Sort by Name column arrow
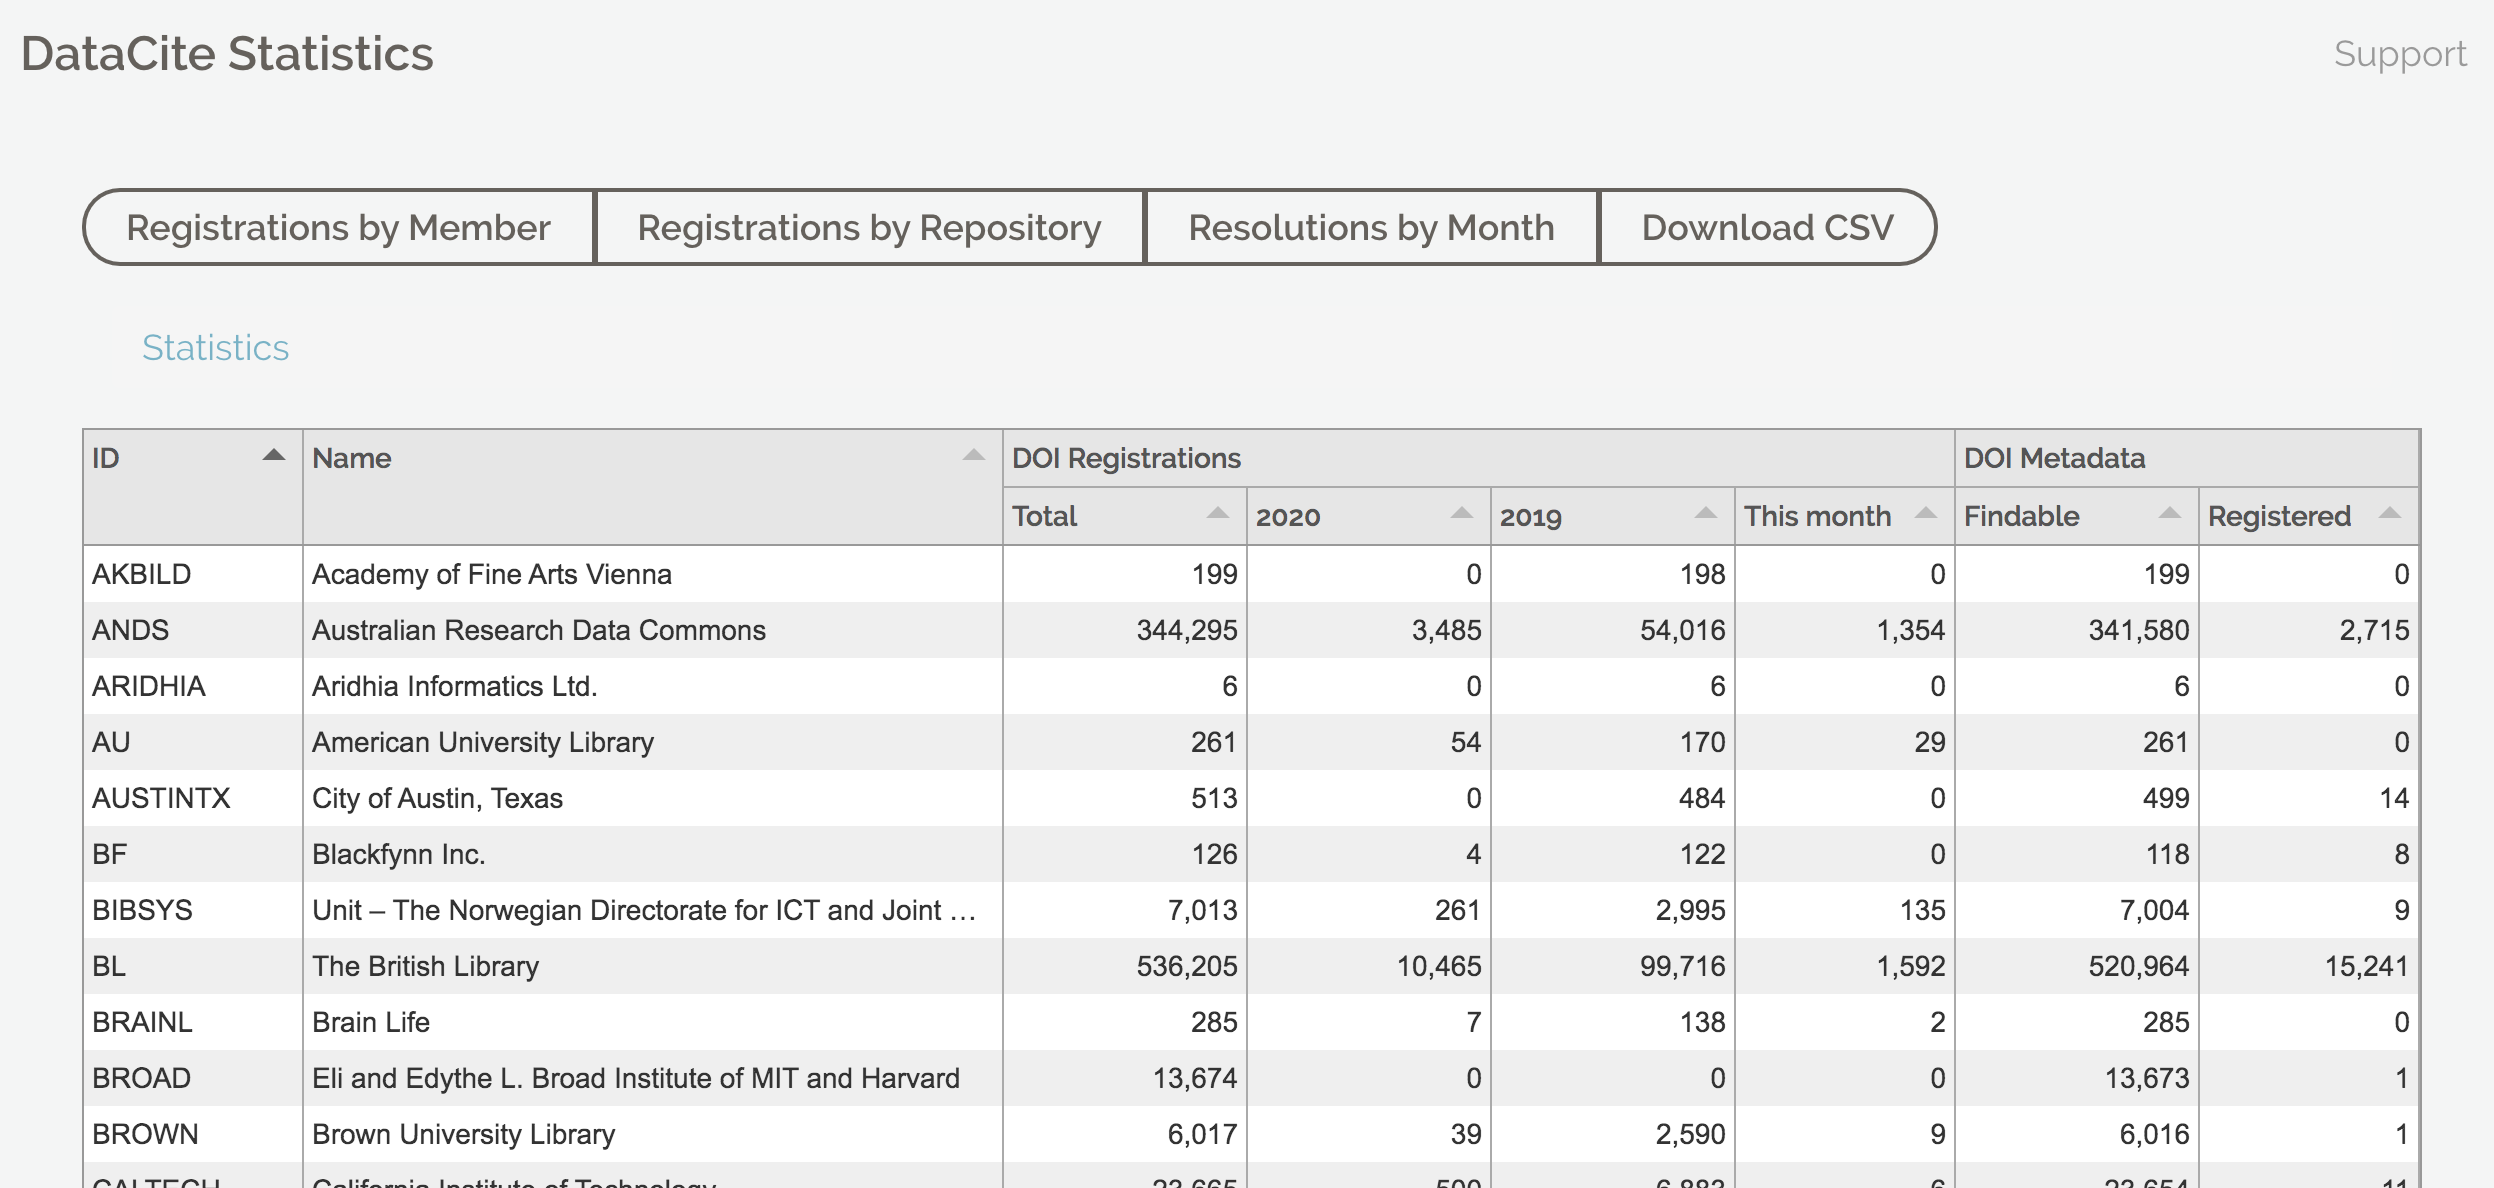Screen dimensions: 2494x1188 pos(973,456)
